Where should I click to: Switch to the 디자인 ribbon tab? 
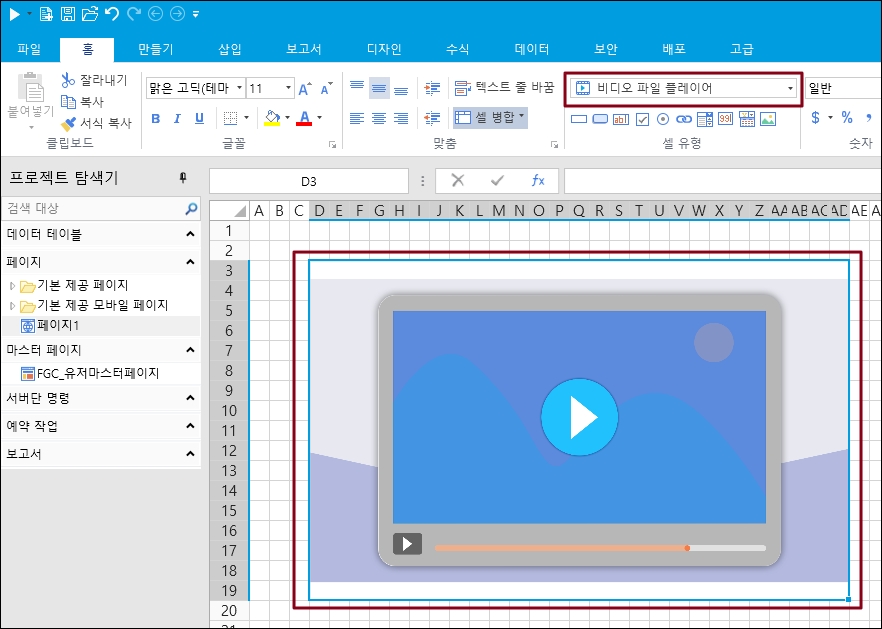point(384,49)
